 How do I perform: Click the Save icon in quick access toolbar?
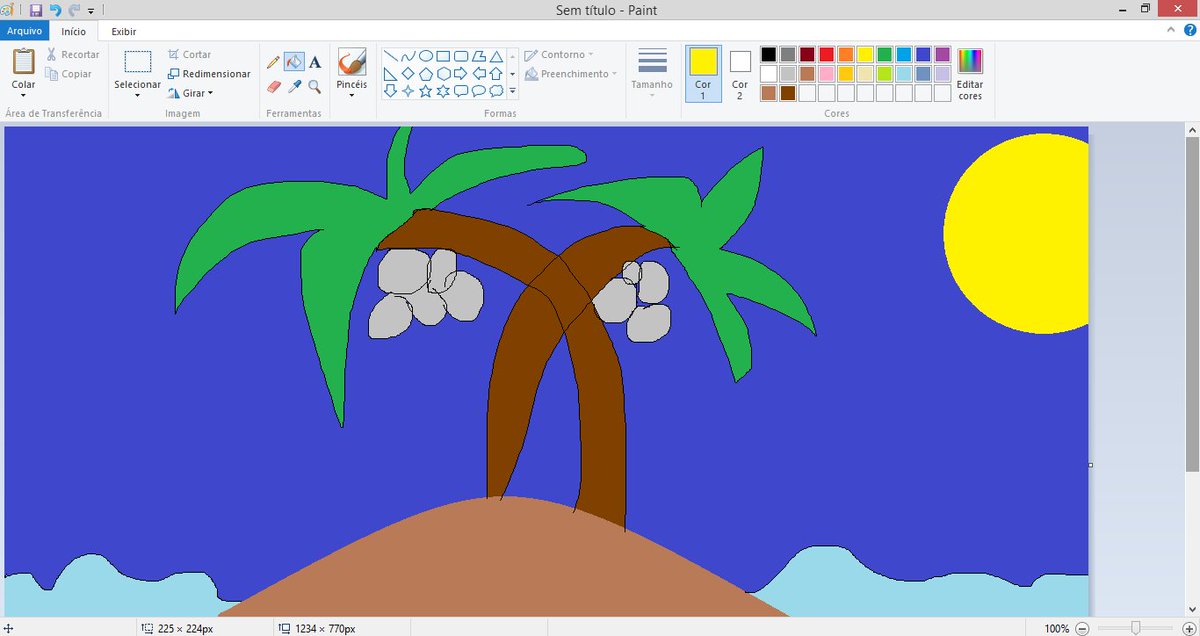tap(36, 10)
